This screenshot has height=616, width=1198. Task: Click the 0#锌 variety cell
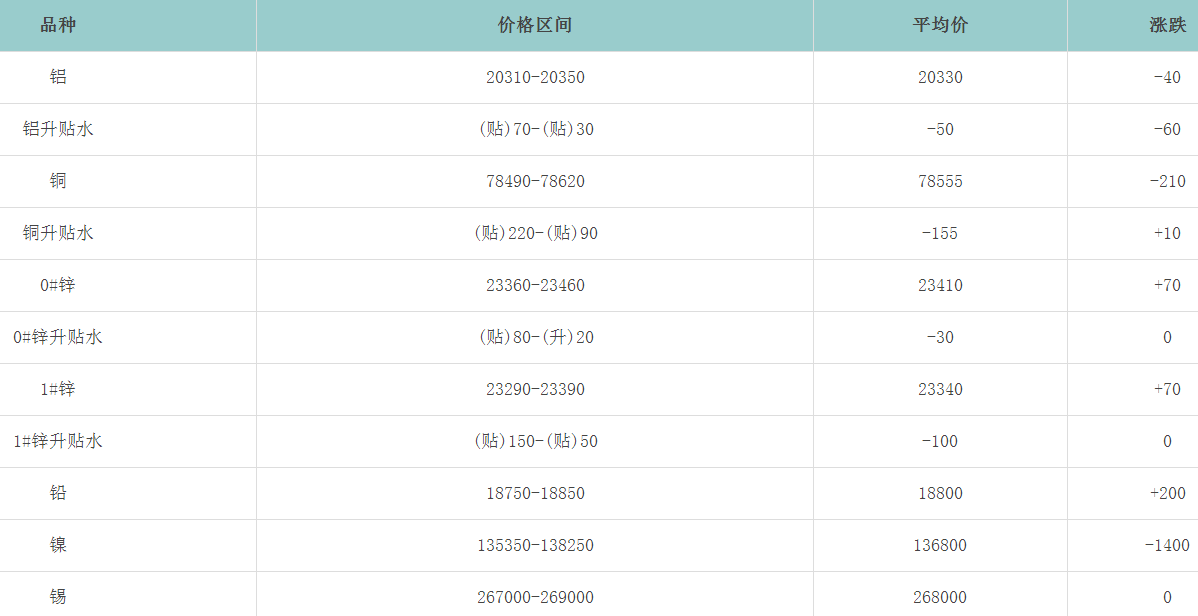pyautogui.click(x=58, y=285)
